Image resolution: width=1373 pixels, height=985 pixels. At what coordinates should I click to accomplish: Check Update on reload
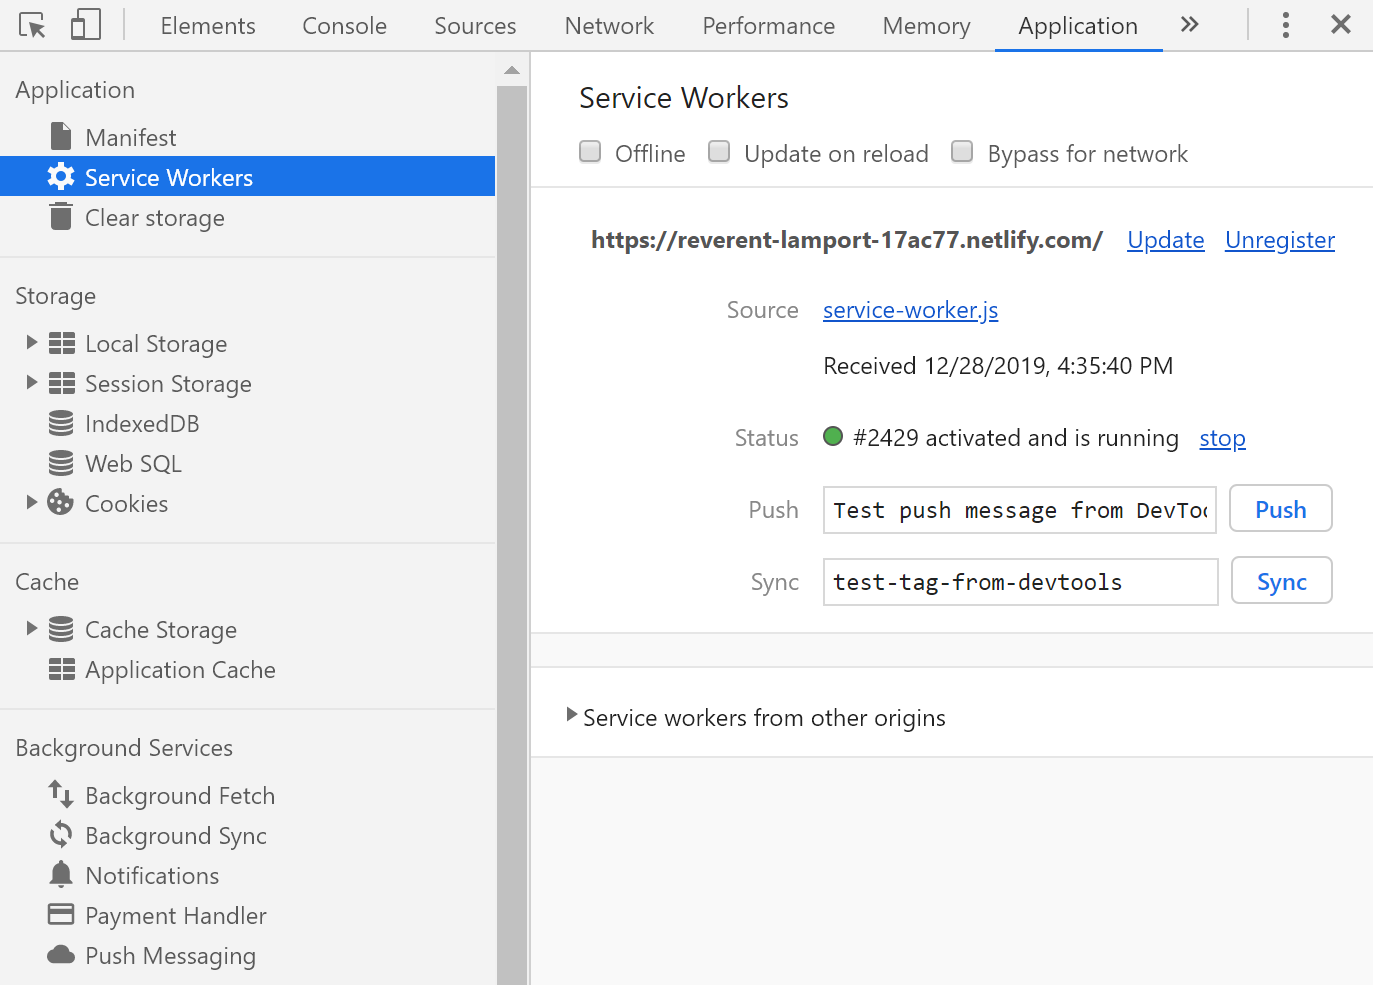click(719, 152)
